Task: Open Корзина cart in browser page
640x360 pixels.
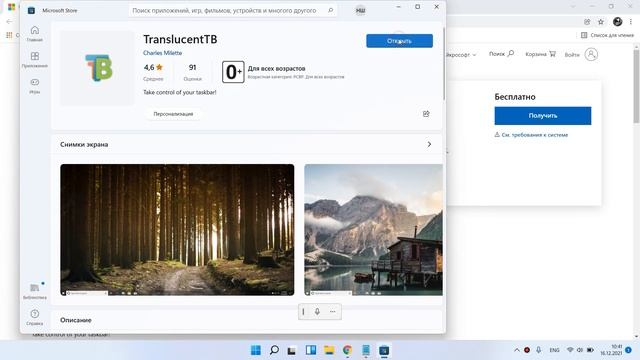Action: pyautogui.click(x=540, y=54)
